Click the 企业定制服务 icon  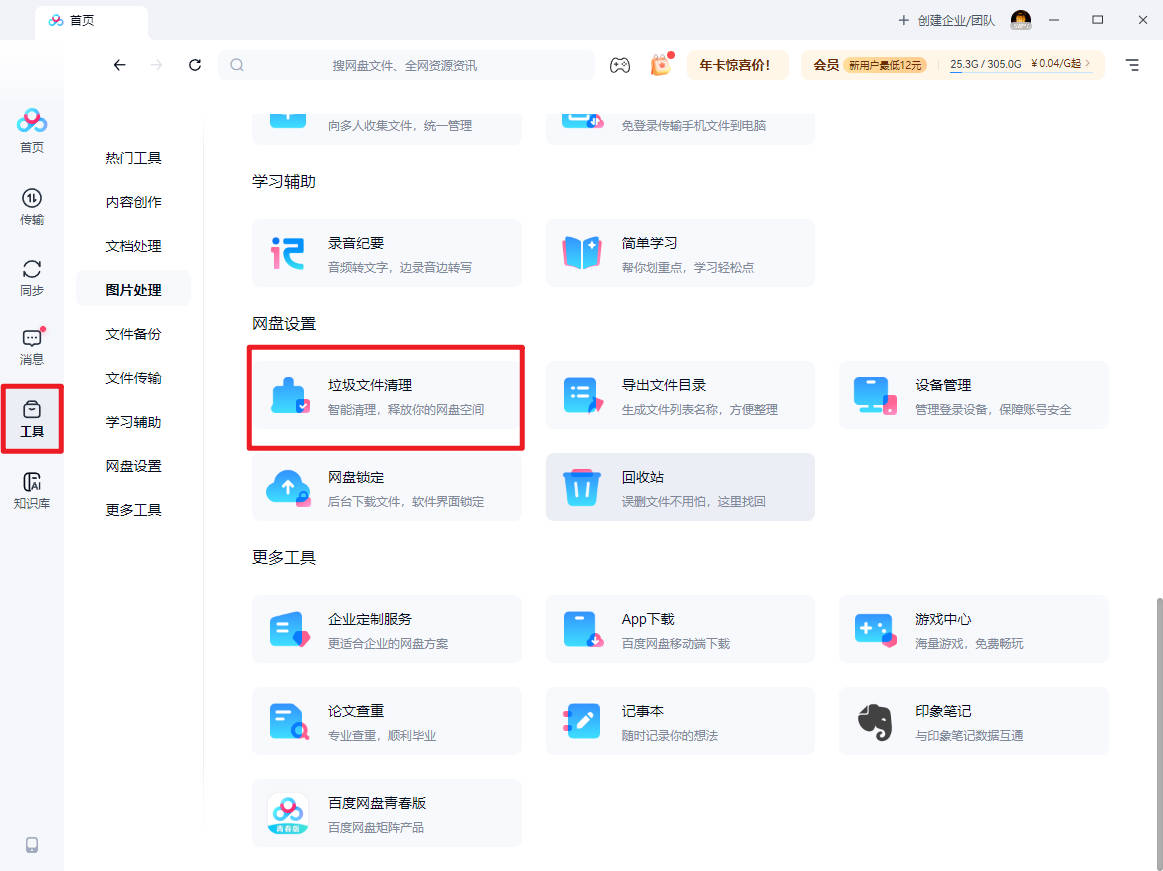(x=289, y=629)
